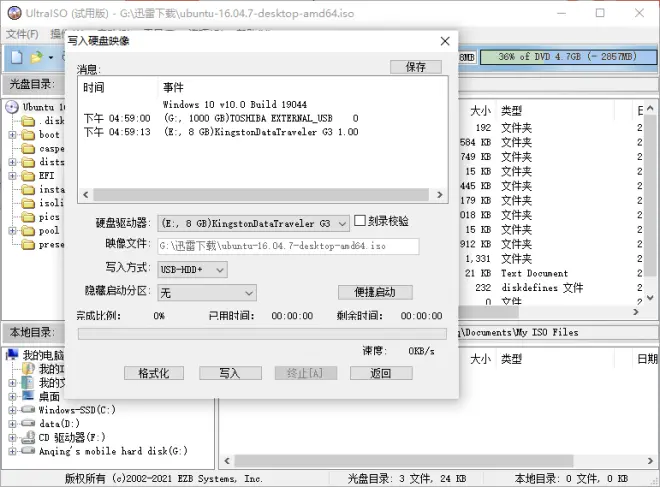Image resolution: width=660 pixels, height=487 pixels.
Task: Click the message log horizontal scrollbar
Action: click(x=261, y=195)
